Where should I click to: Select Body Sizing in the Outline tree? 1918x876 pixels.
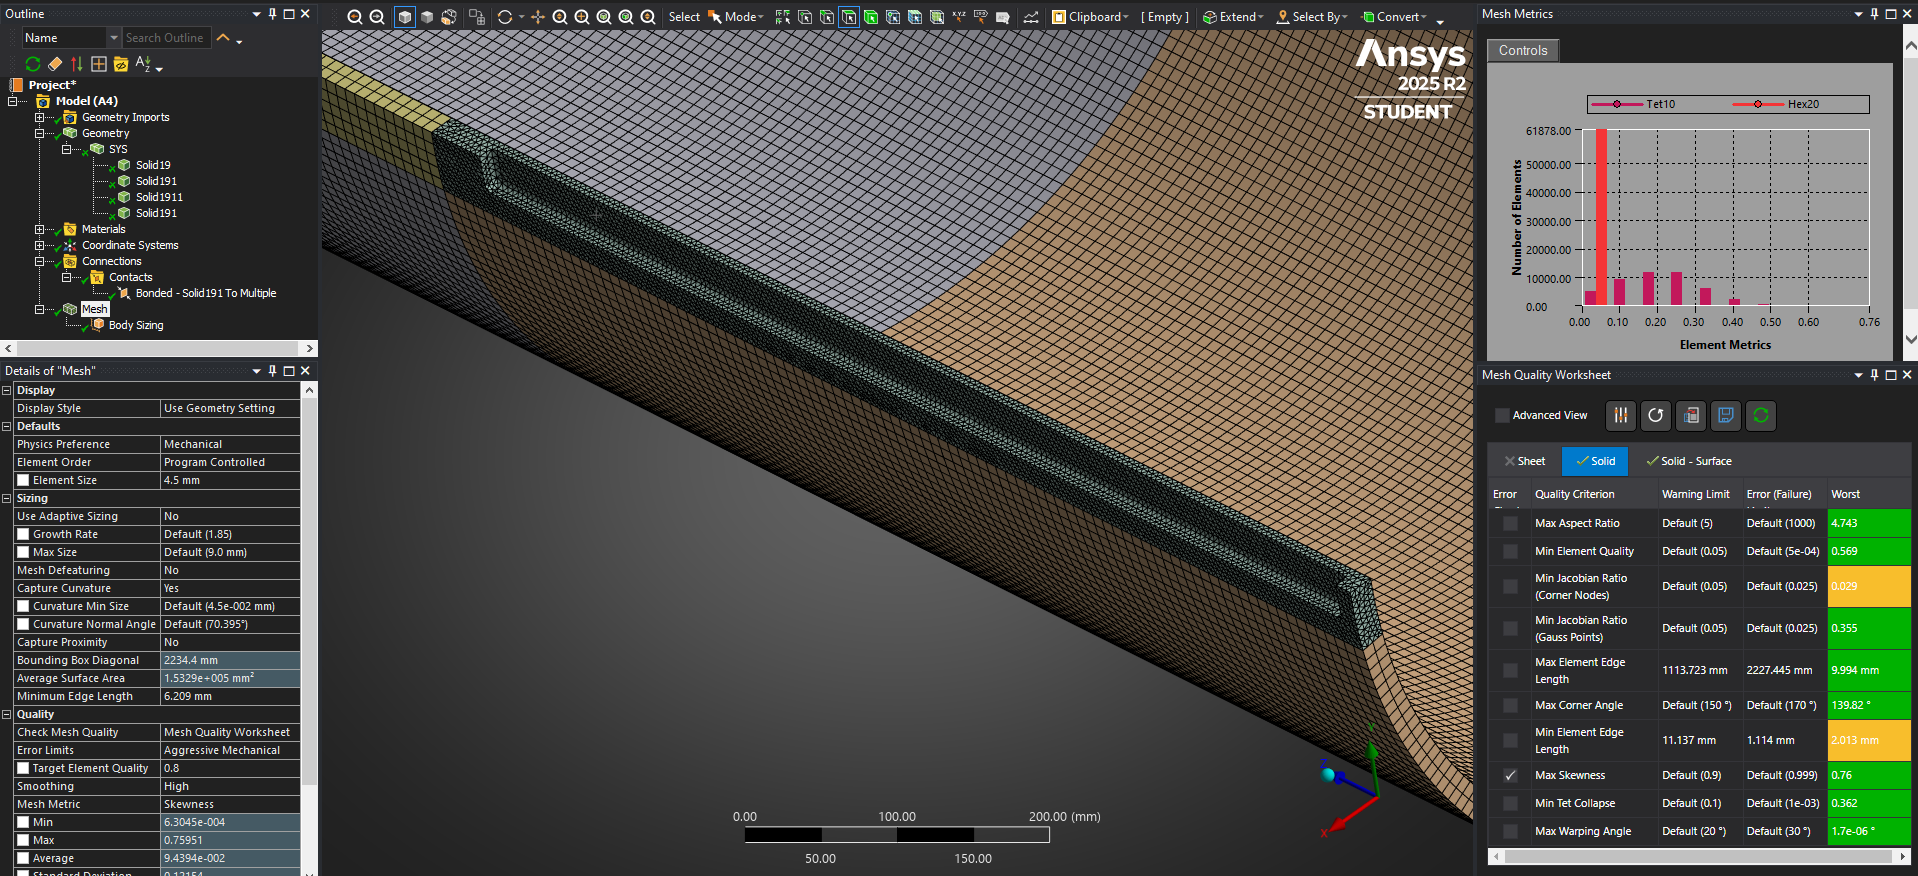[x=136, y=325]
